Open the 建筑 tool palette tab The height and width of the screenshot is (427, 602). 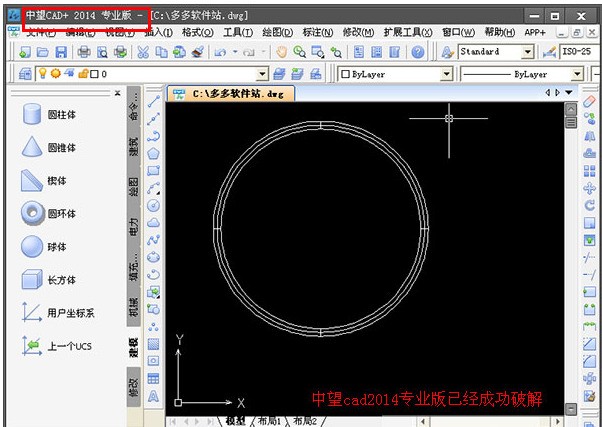[134, 147]
